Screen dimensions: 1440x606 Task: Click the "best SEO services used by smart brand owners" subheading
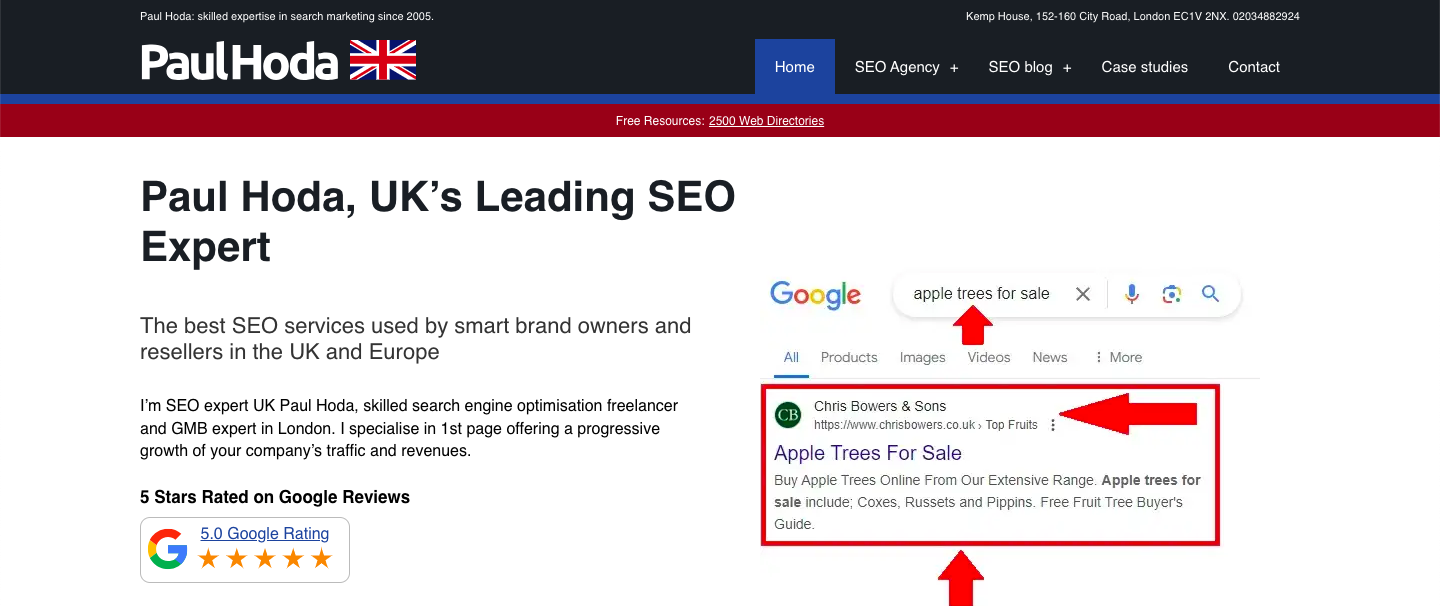pos(415,339)
